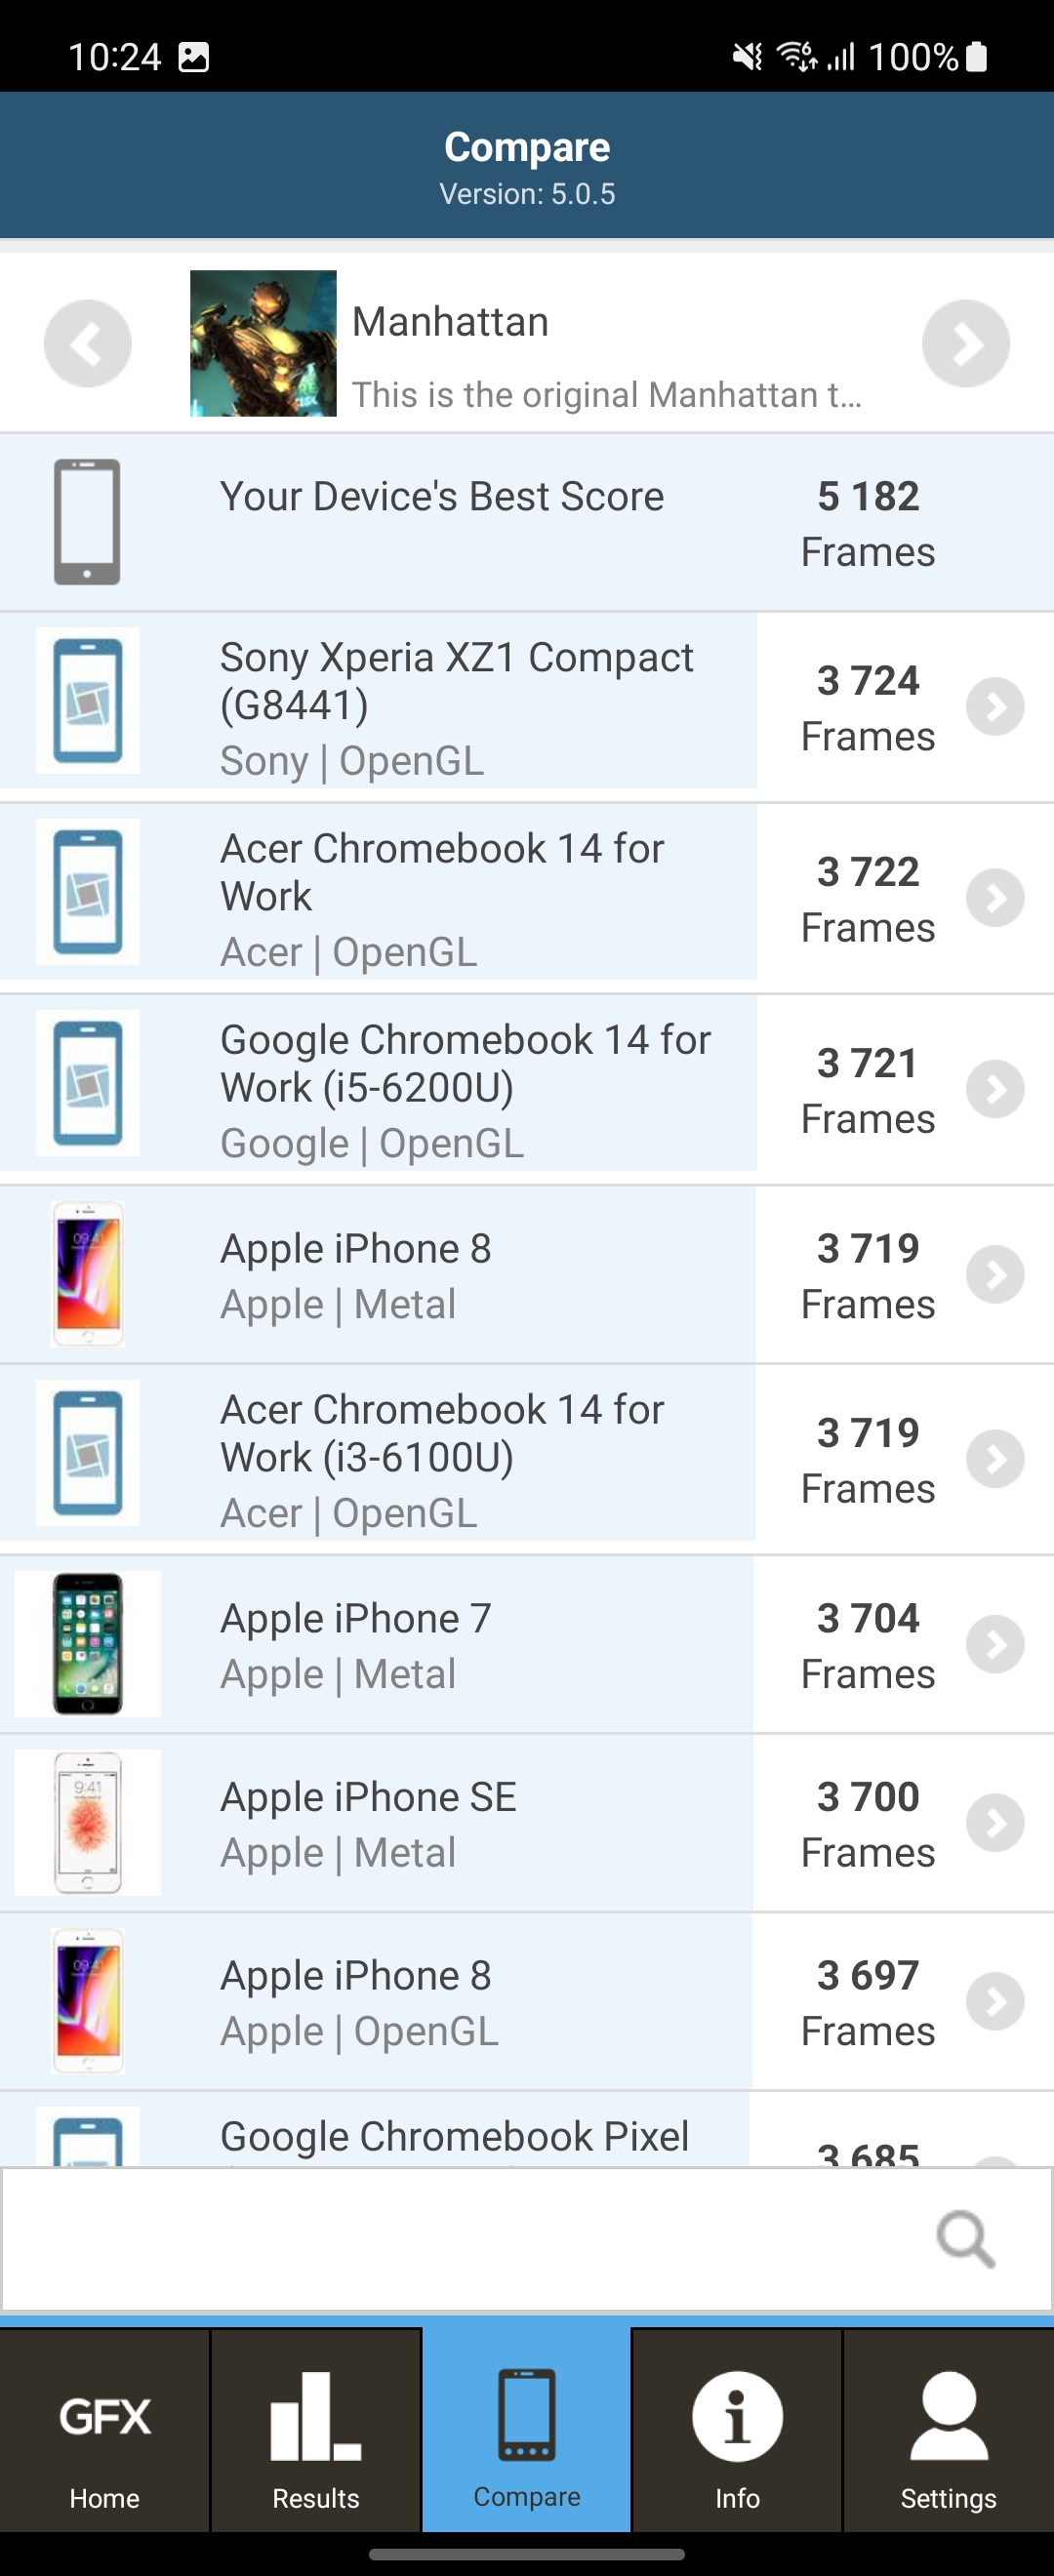Tap the Manhattan test title

click(x=450, y=322)
